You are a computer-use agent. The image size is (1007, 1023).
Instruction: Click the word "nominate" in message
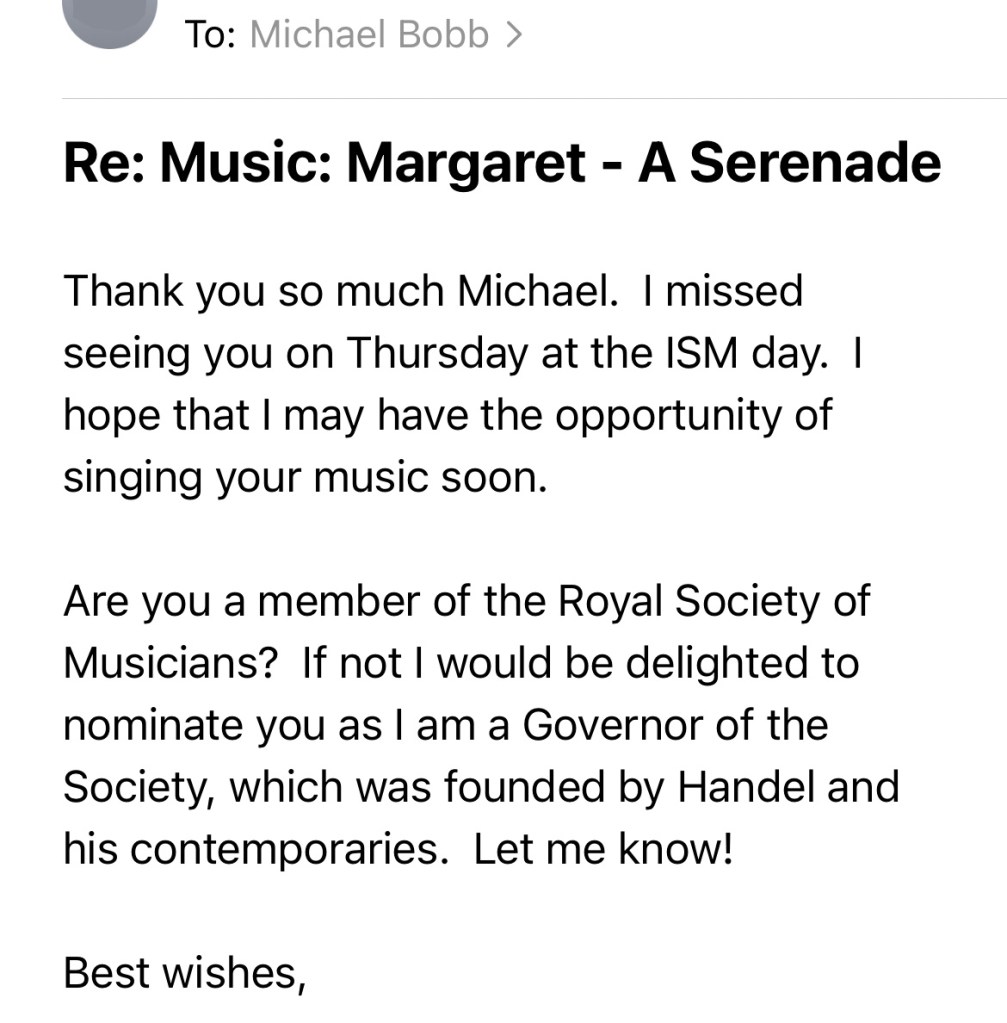pyautogui.click(x=138, y=725)
